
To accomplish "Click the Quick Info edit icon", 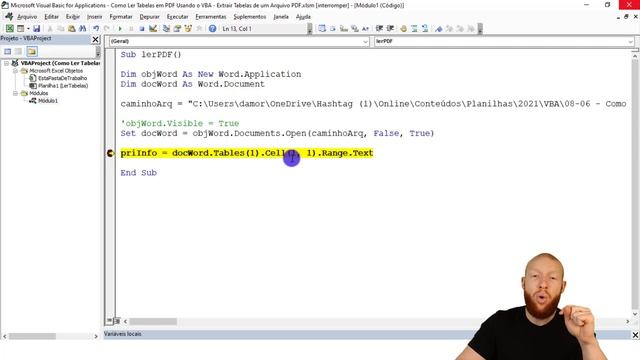I will [x=344, y=29].
